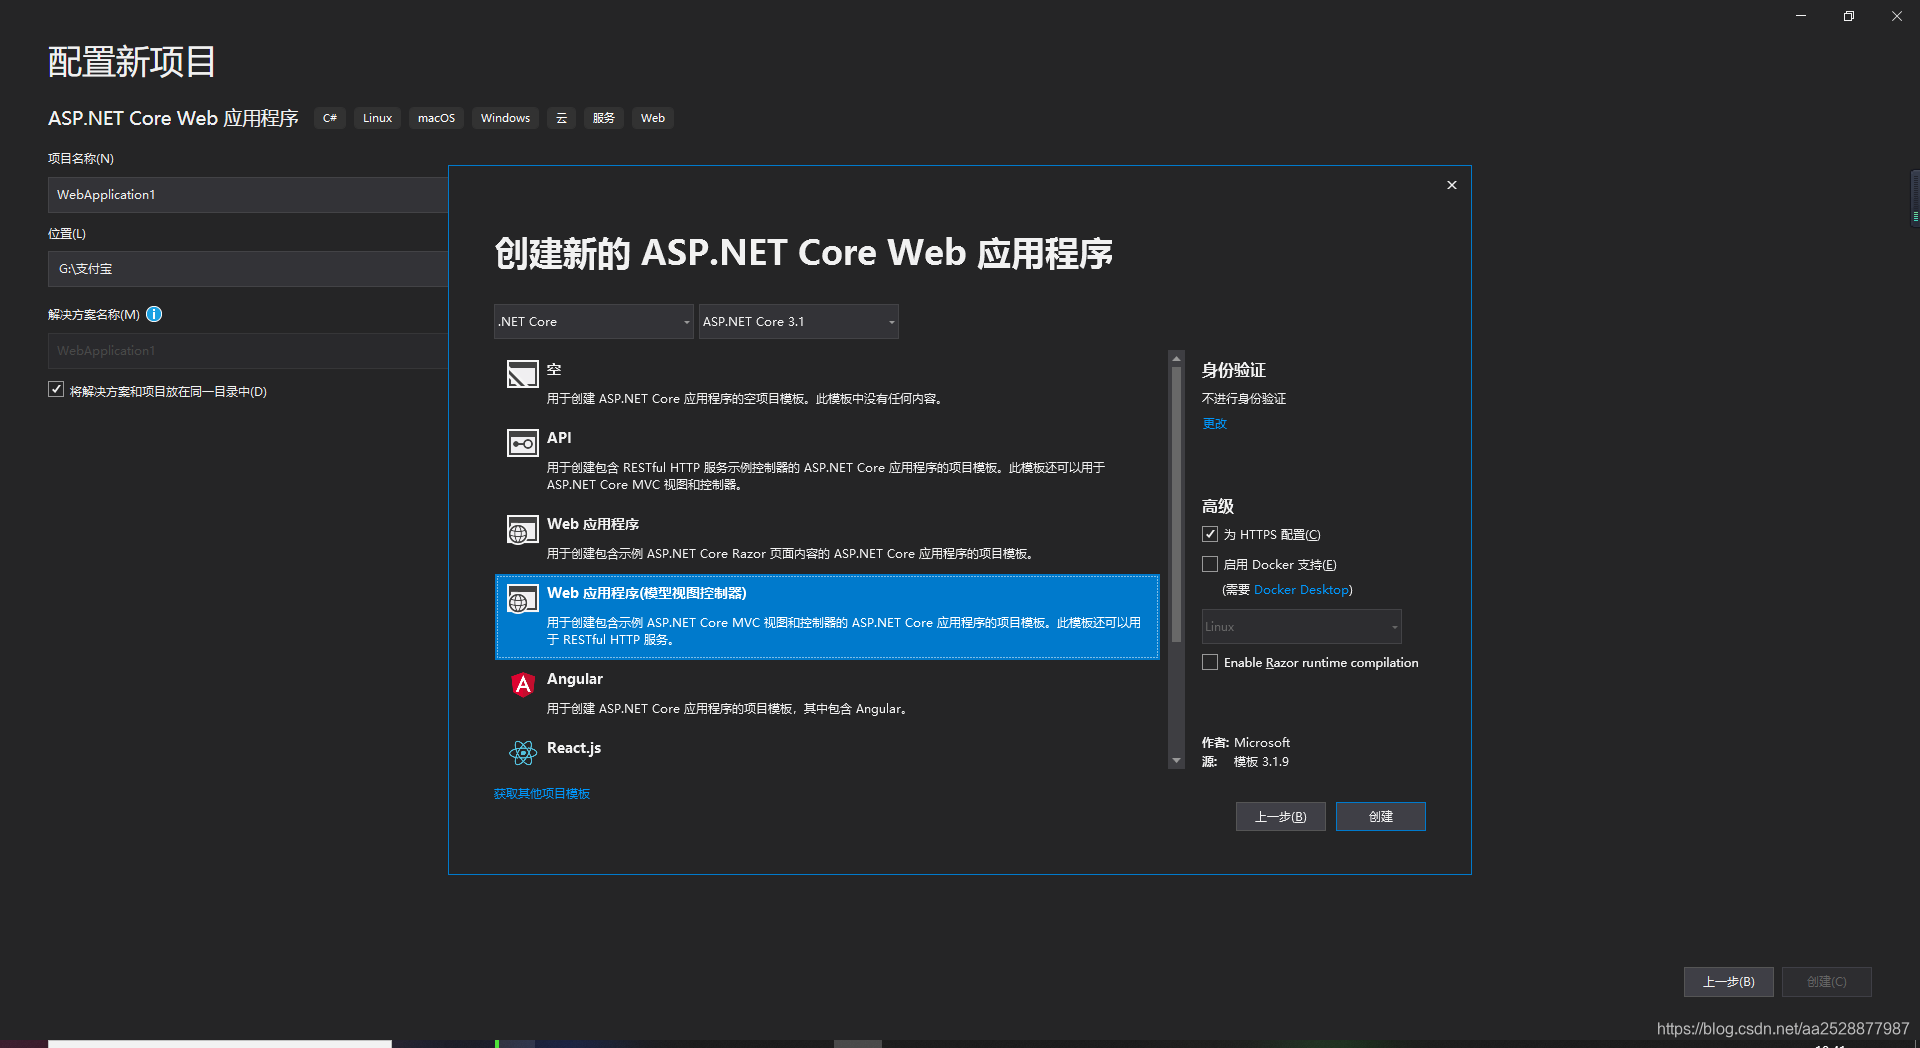Toggle the HTTPS configuration checkbox
Image resolution: width=1920 pixels, height=1048 pixels.
coord(1210,534)
